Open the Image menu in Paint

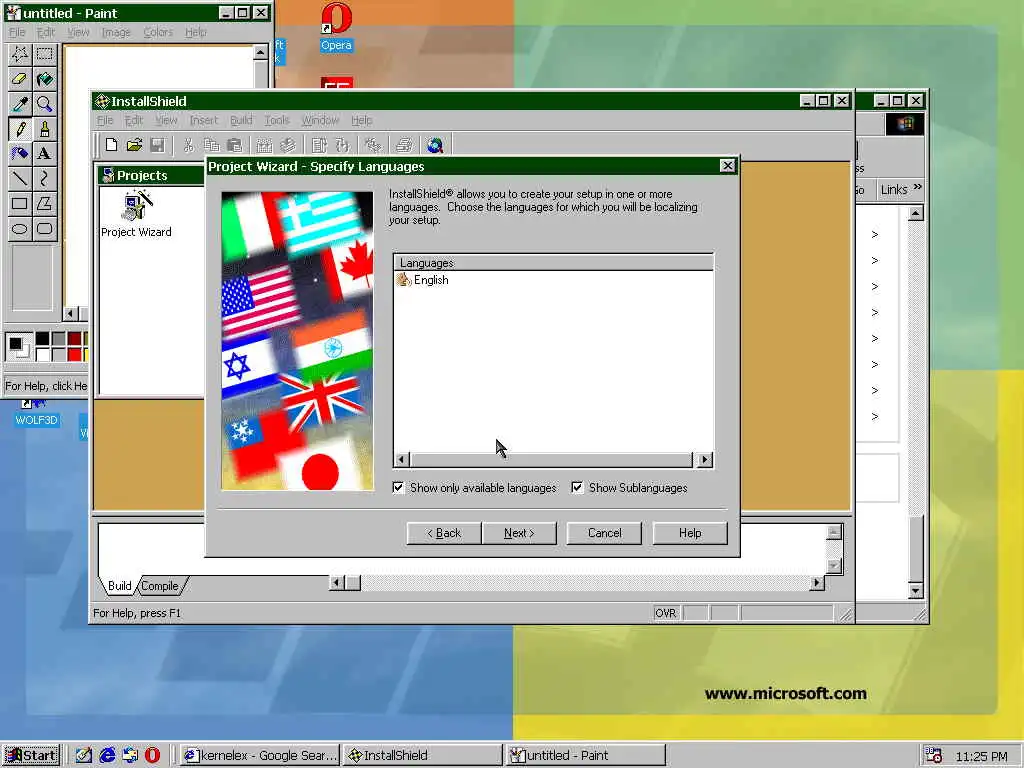(x=116, y=32)
